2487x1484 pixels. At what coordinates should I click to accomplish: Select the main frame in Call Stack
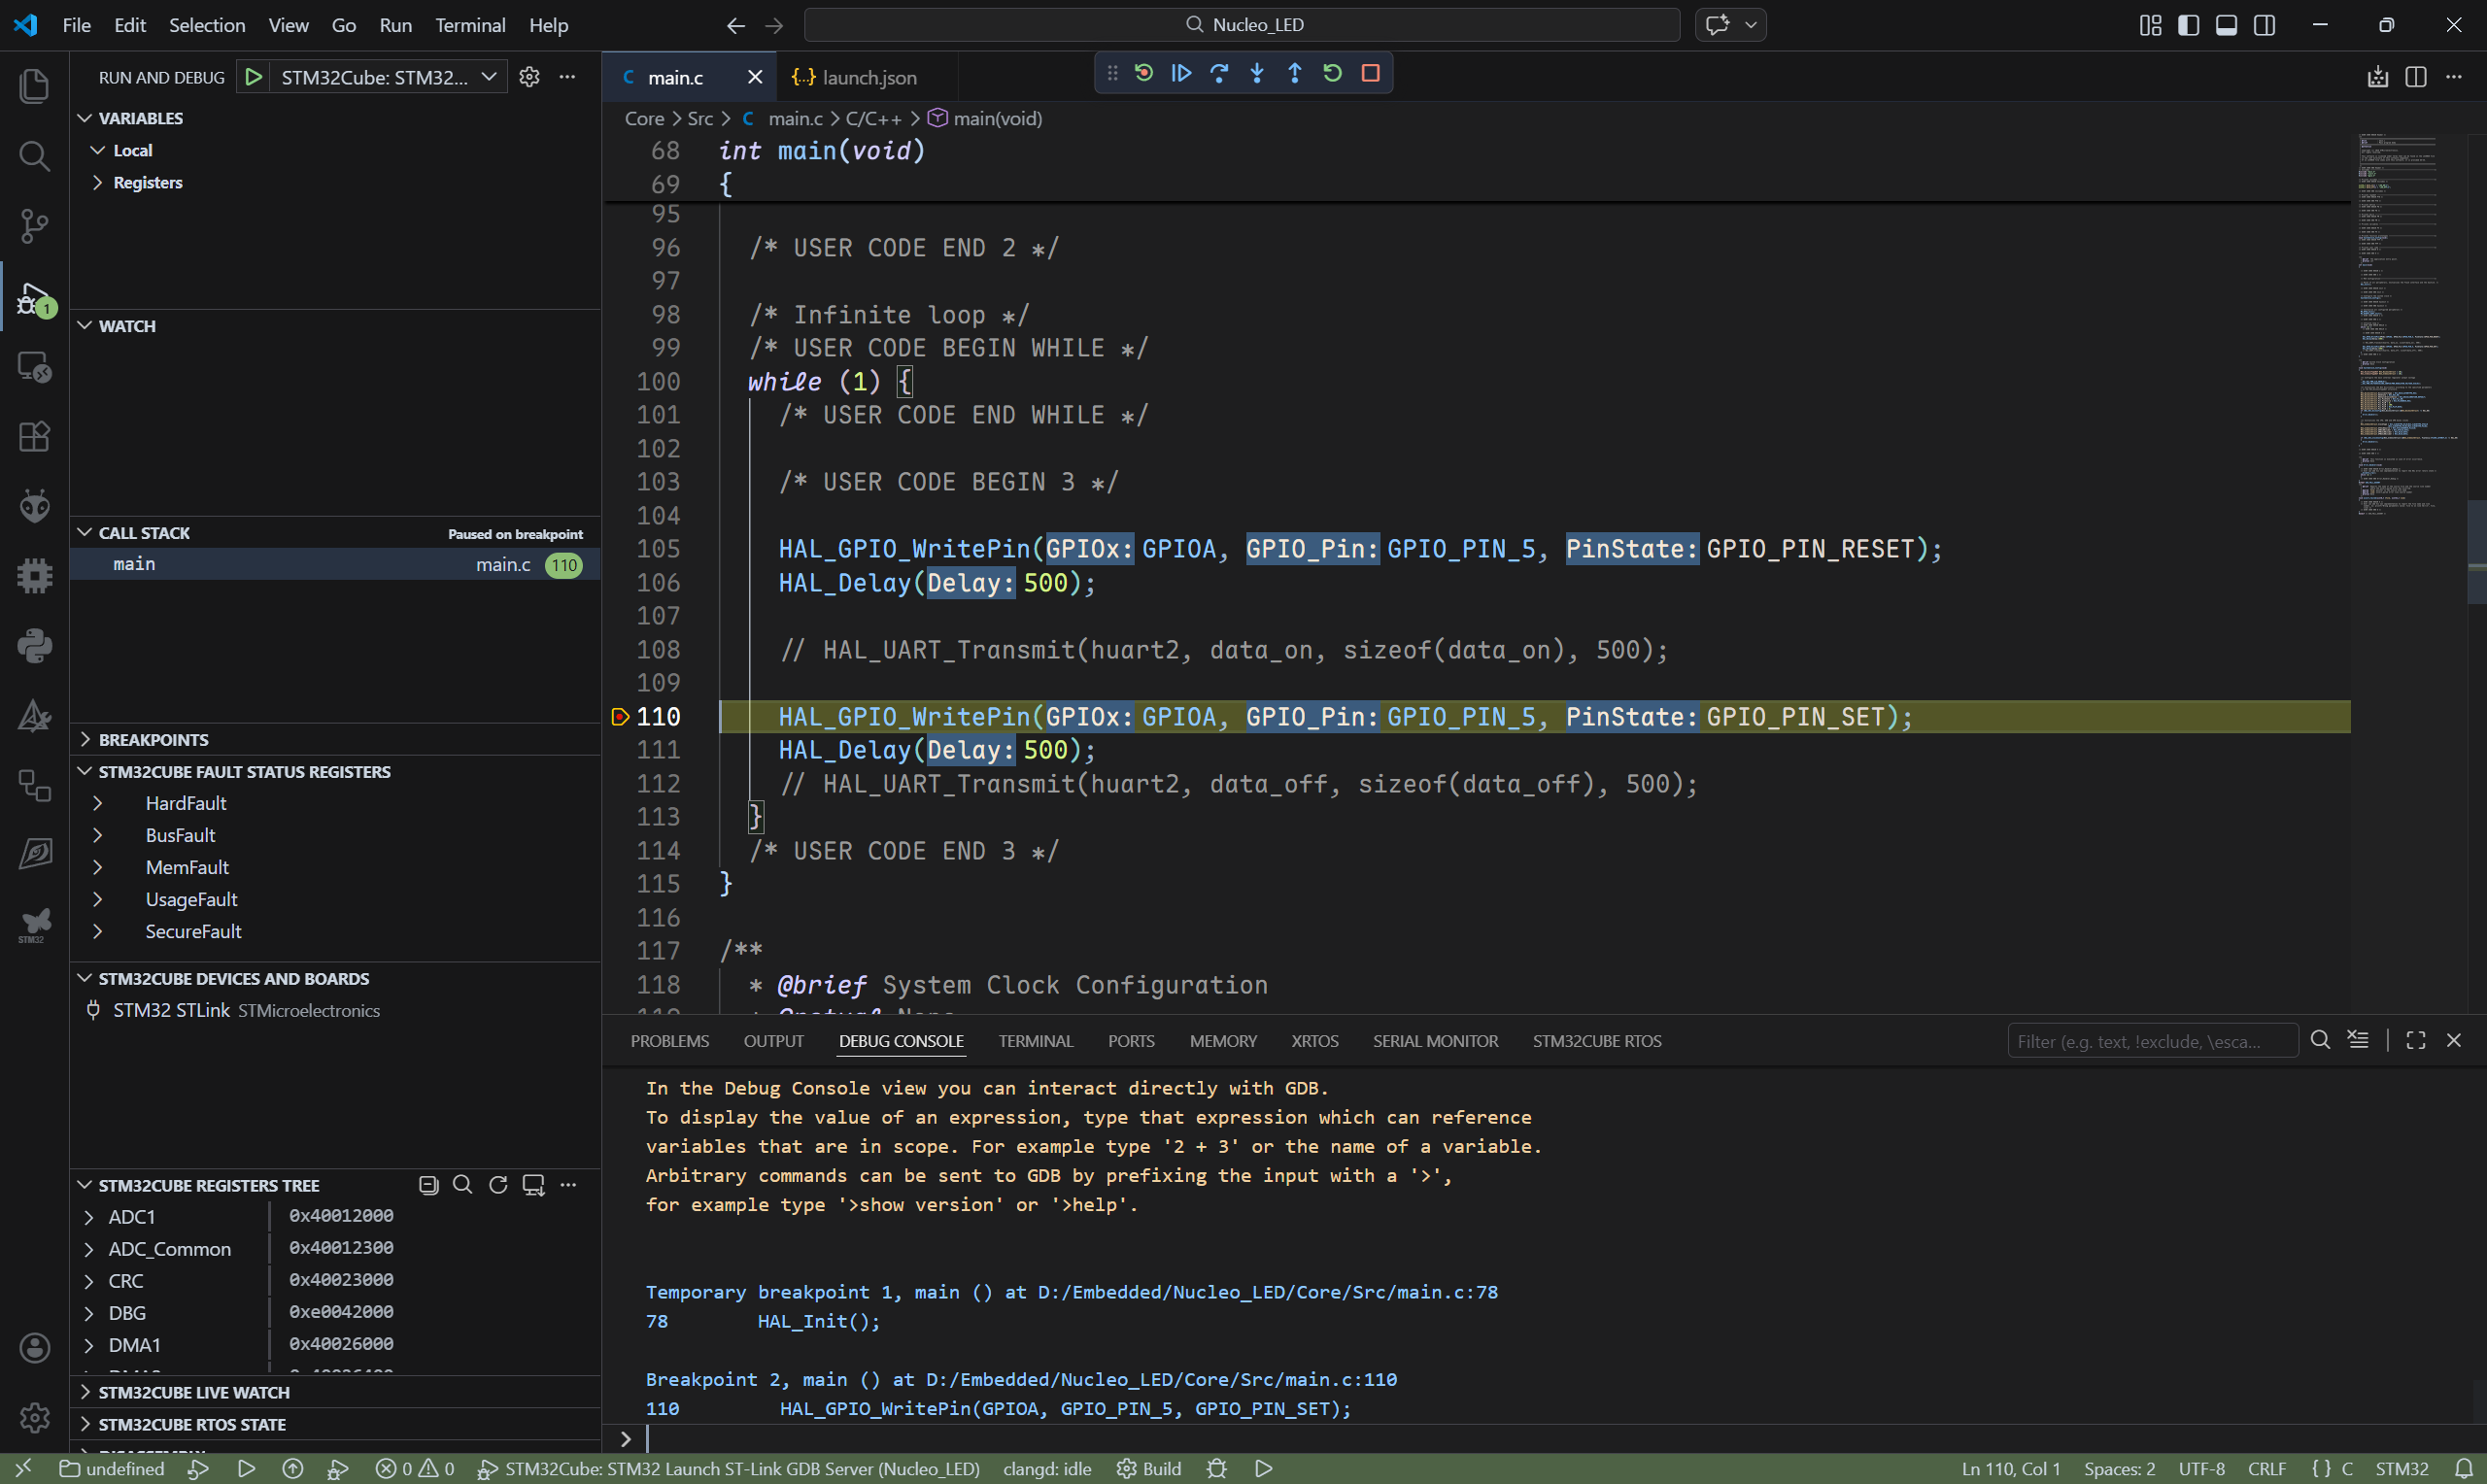point(335,564)
